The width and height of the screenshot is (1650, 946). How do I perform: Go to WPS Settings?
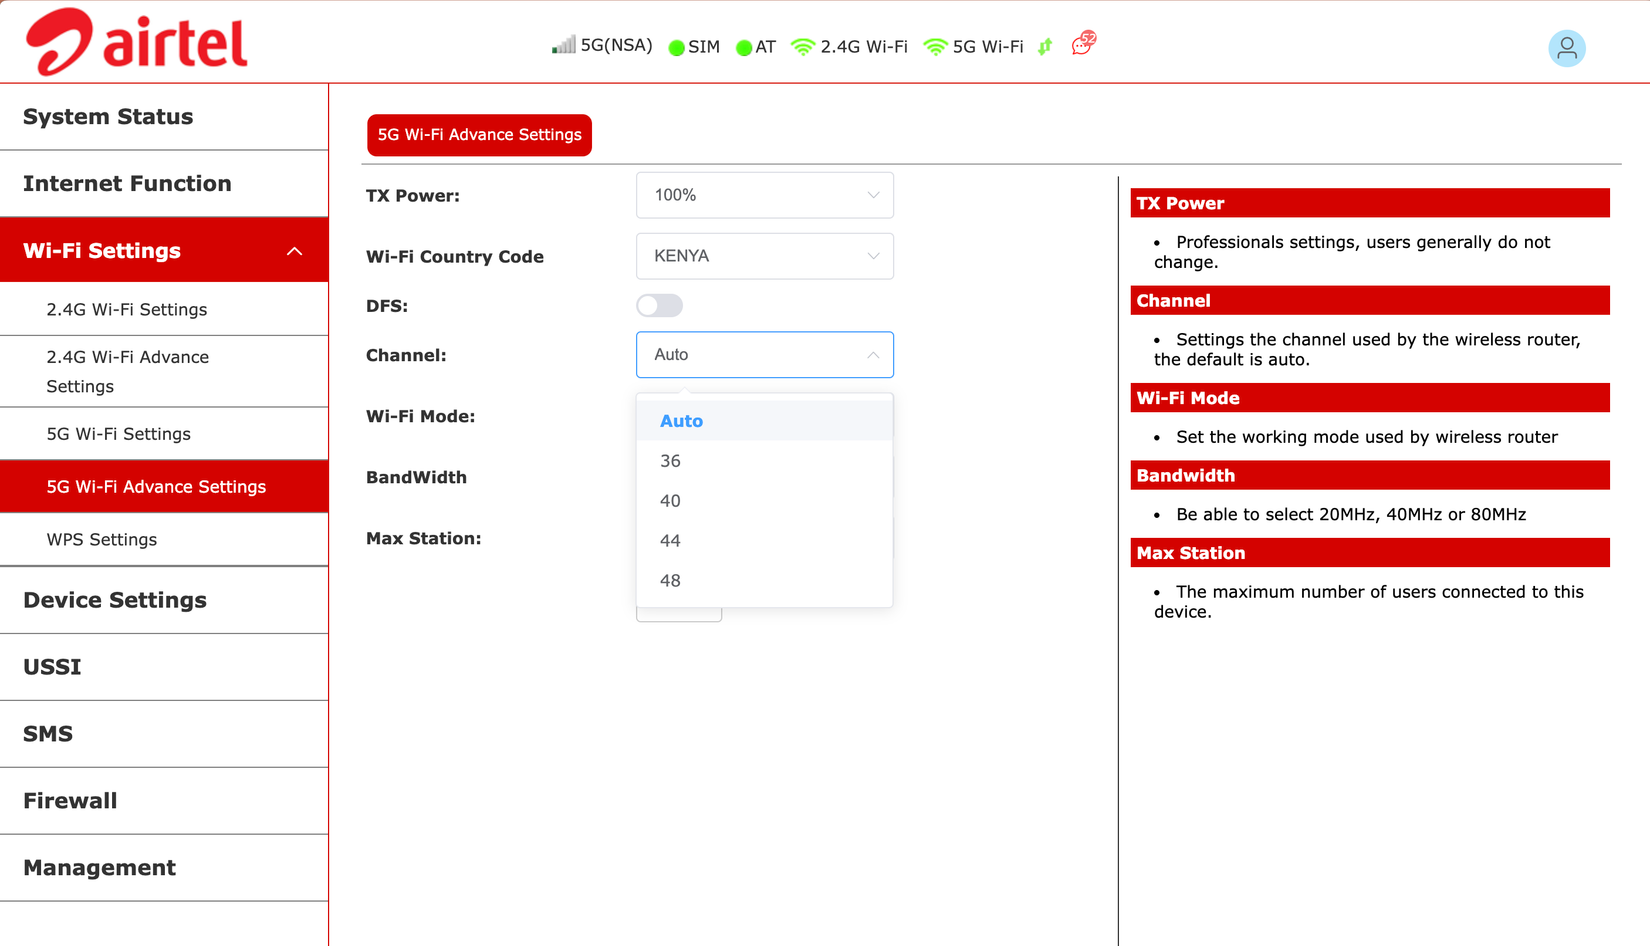pyautogui.click(x=101, y=539)
